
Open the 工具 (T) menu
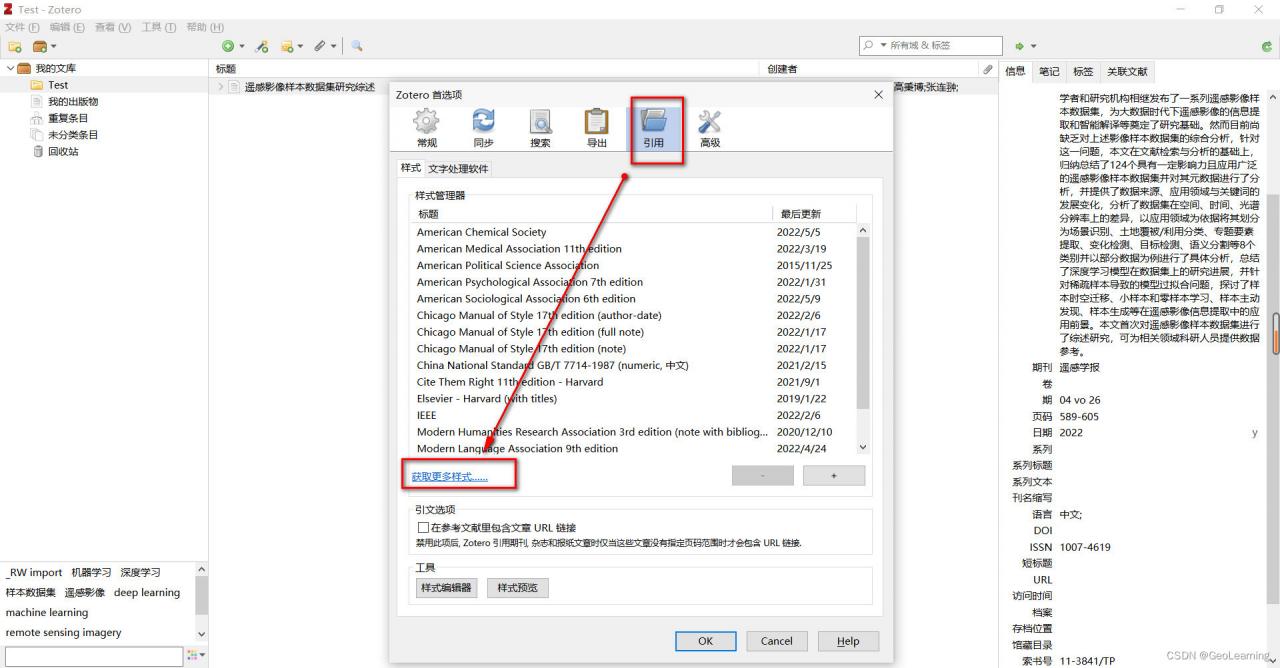click(x=159, y=27)
